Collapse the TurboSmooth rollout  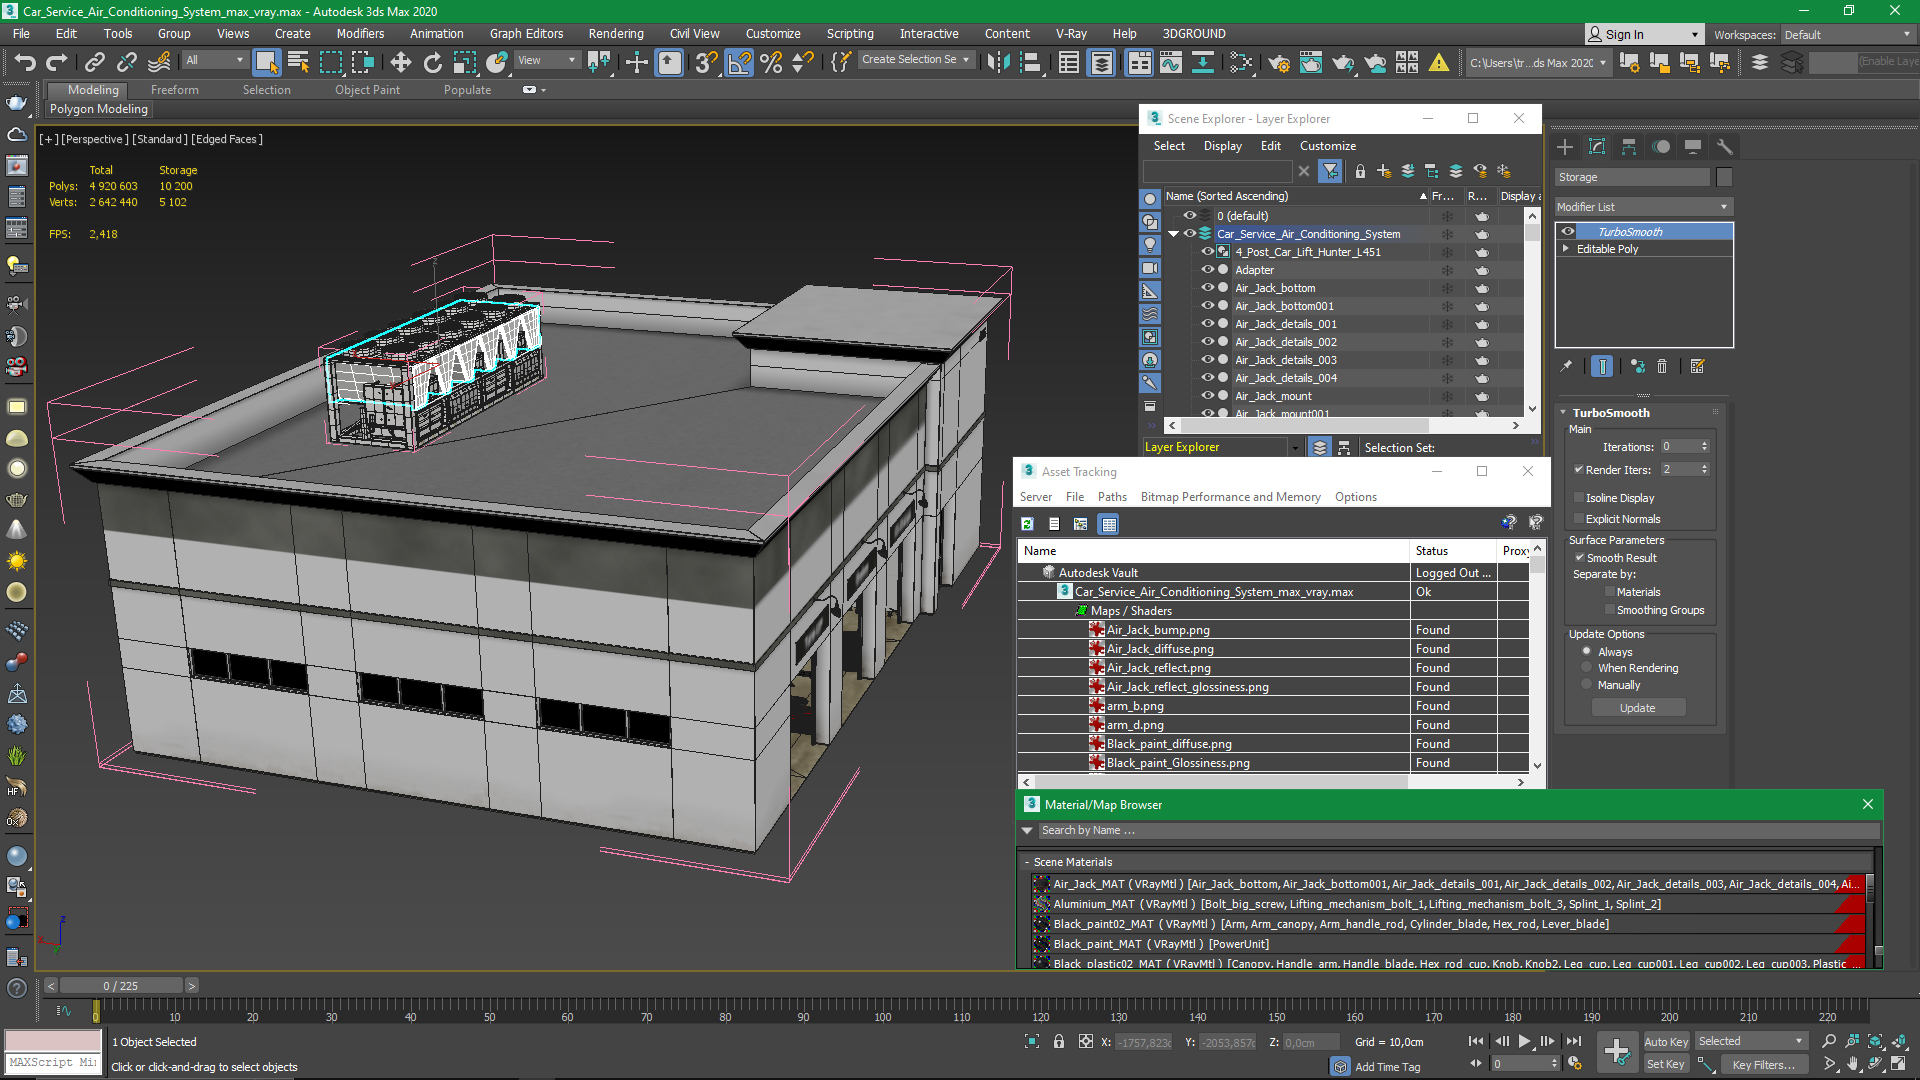point(1563,413)
